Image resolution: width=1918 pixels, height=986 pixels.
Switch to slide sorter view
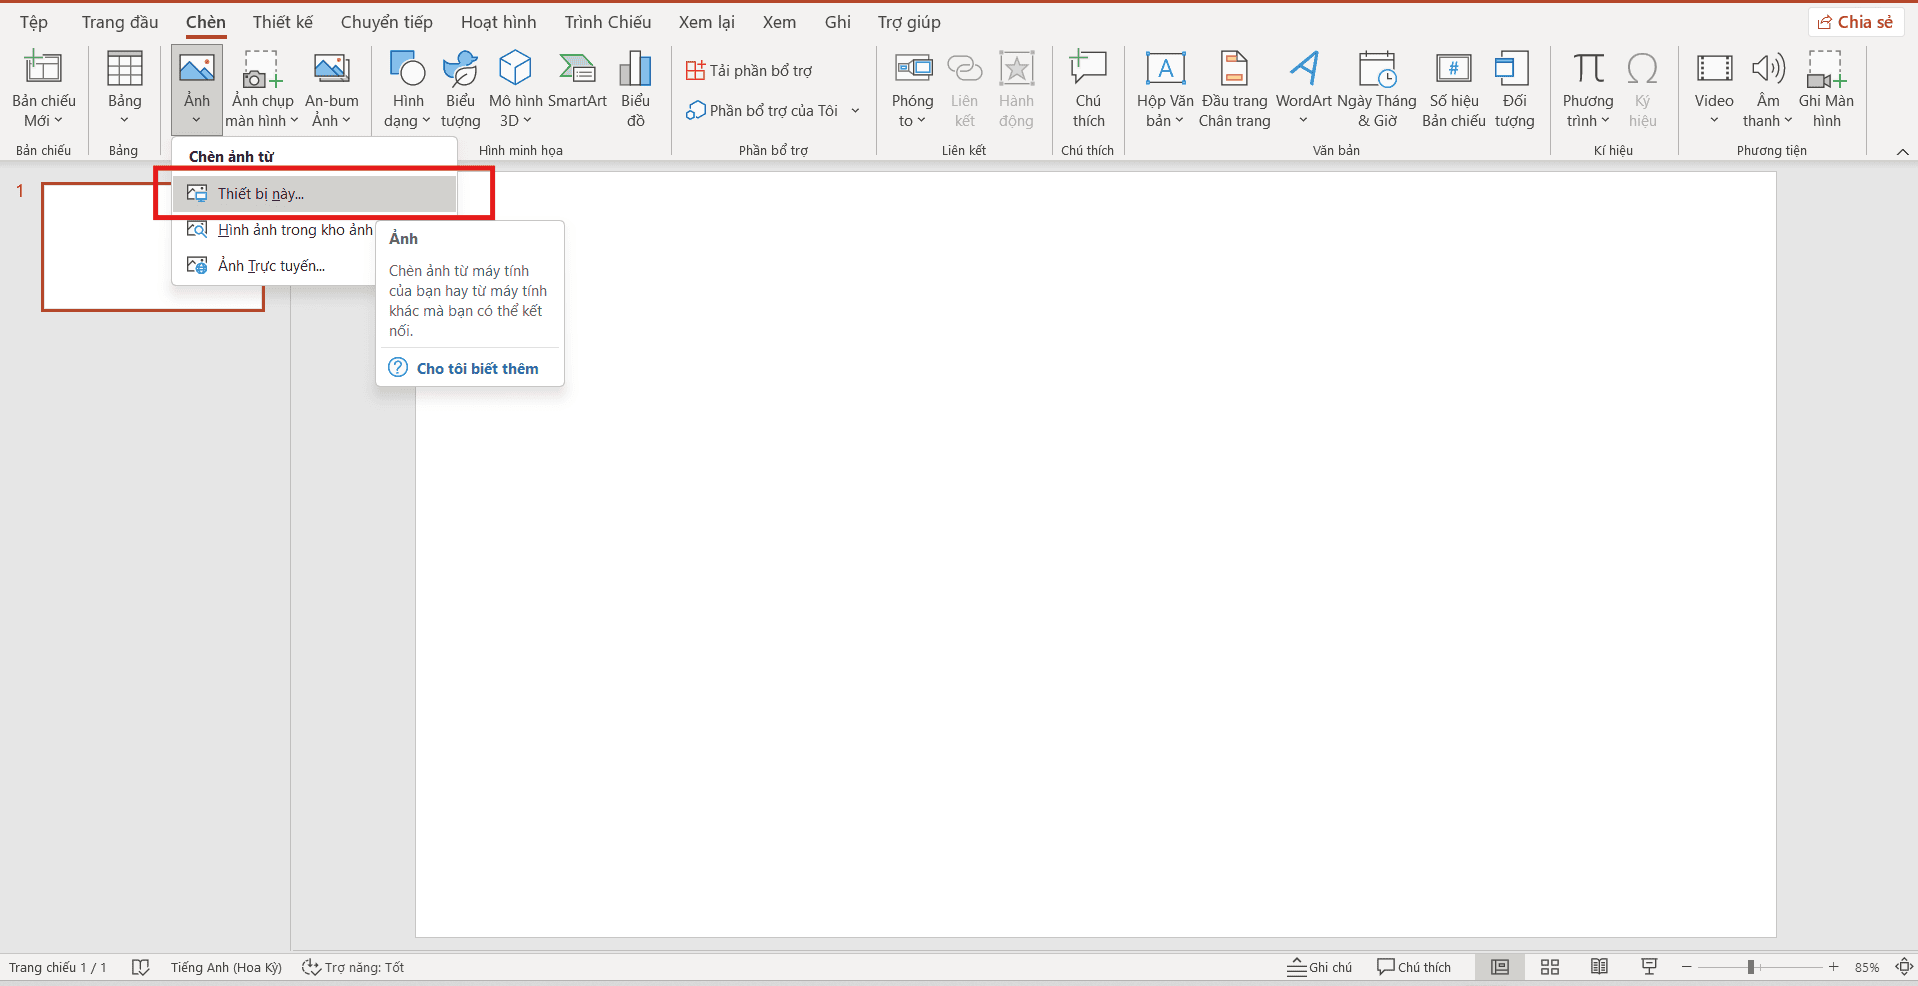(x=1550, y=967)
